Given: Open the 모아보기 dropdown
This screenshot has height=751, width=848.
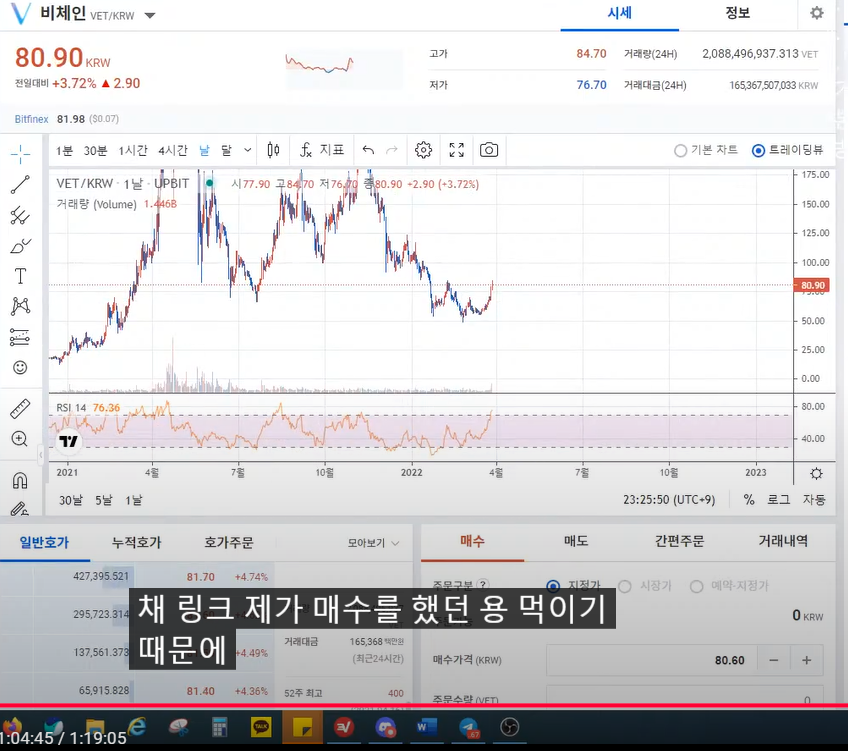Looking at the screenshot, I should click(373, 543).
